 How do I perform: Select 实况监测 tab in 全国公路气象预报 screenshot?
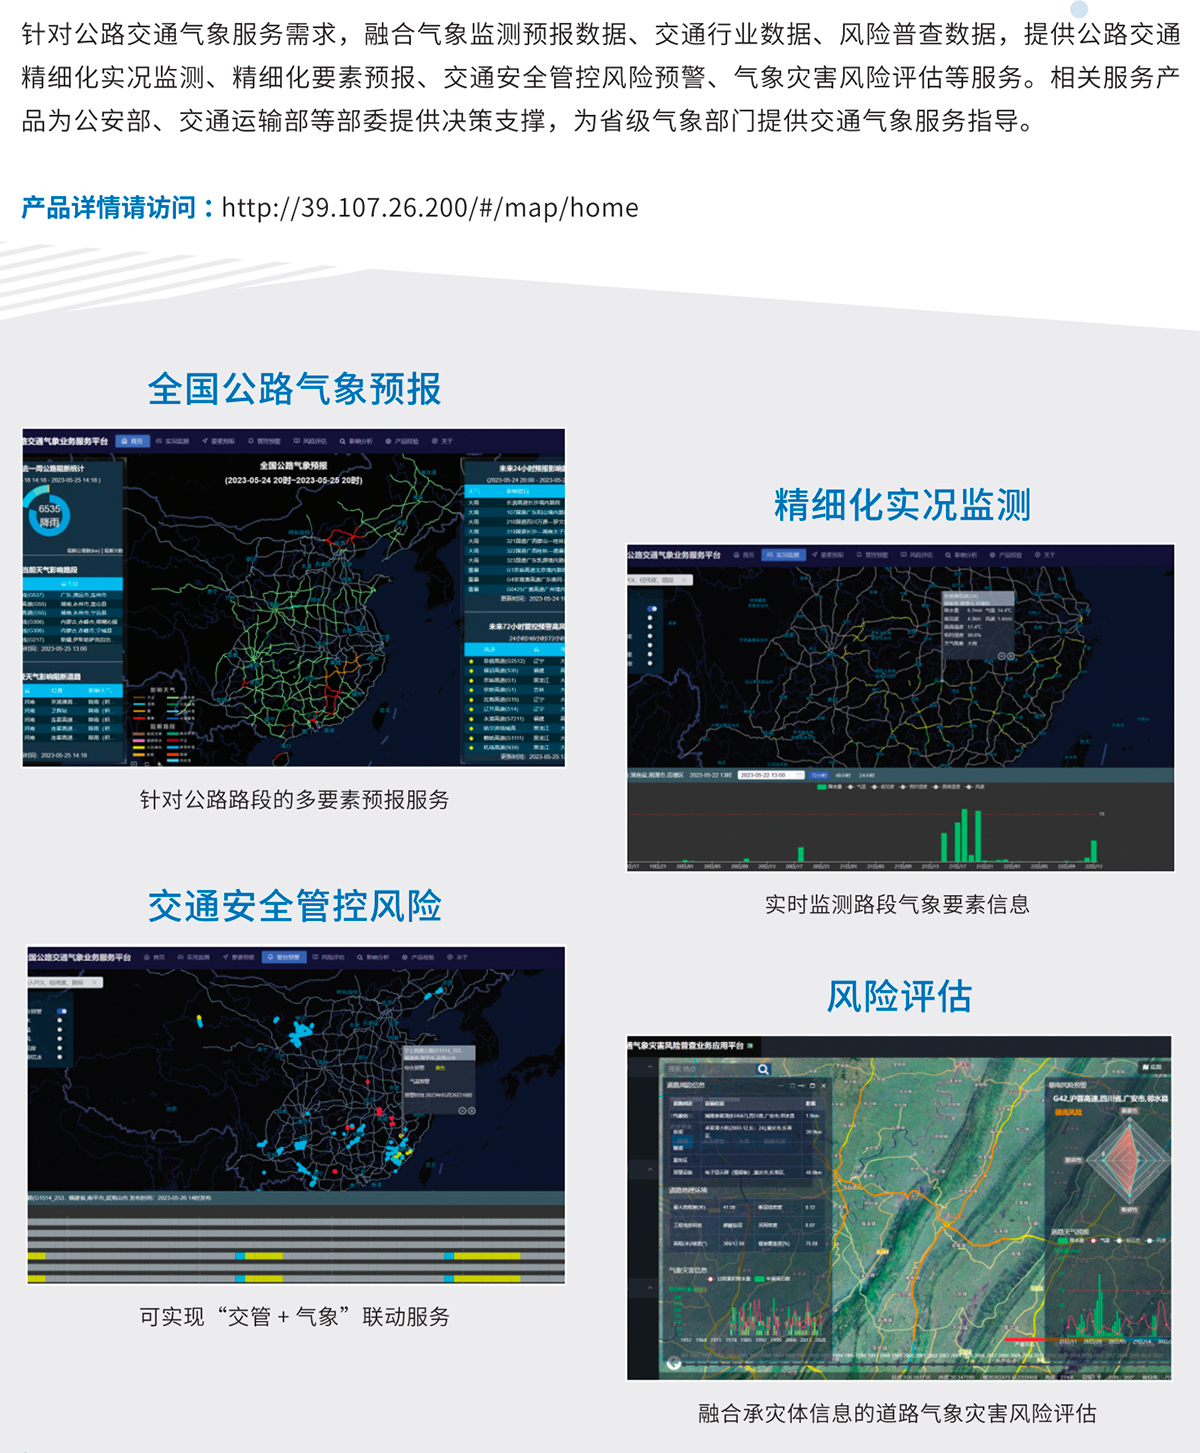(x=172, y=441)
